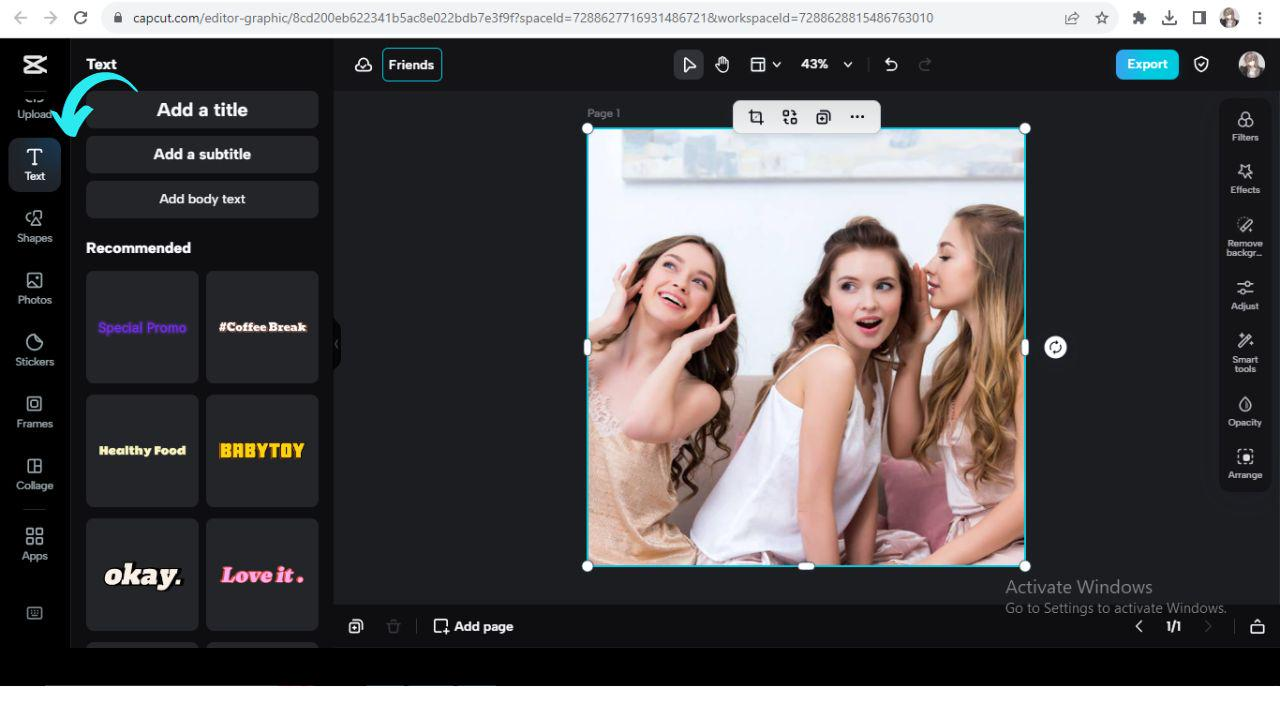Screen dimensions: 1280x720
Task: Open the Adjust settings
Action: pyautogui.click(x=1244, y=294)
